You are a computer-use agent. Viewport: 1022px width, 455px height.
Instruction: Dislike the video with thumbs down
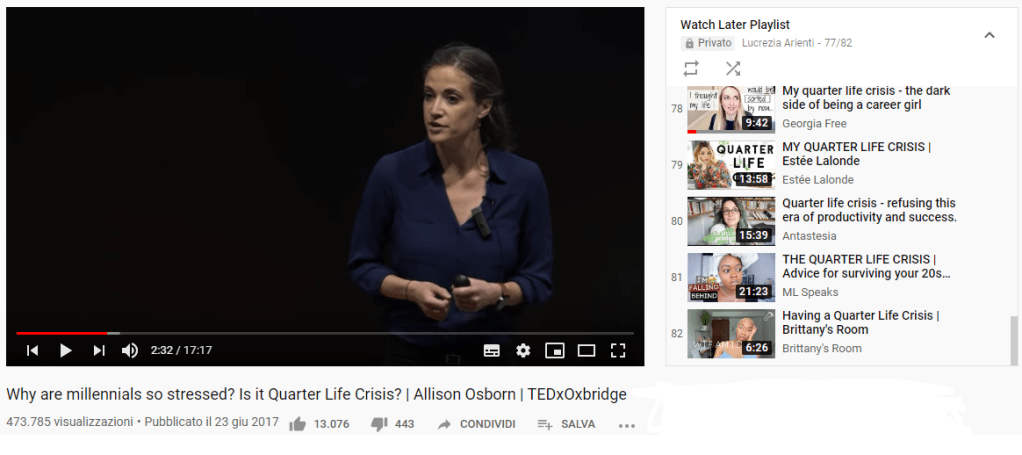click(x=379, y=424)
